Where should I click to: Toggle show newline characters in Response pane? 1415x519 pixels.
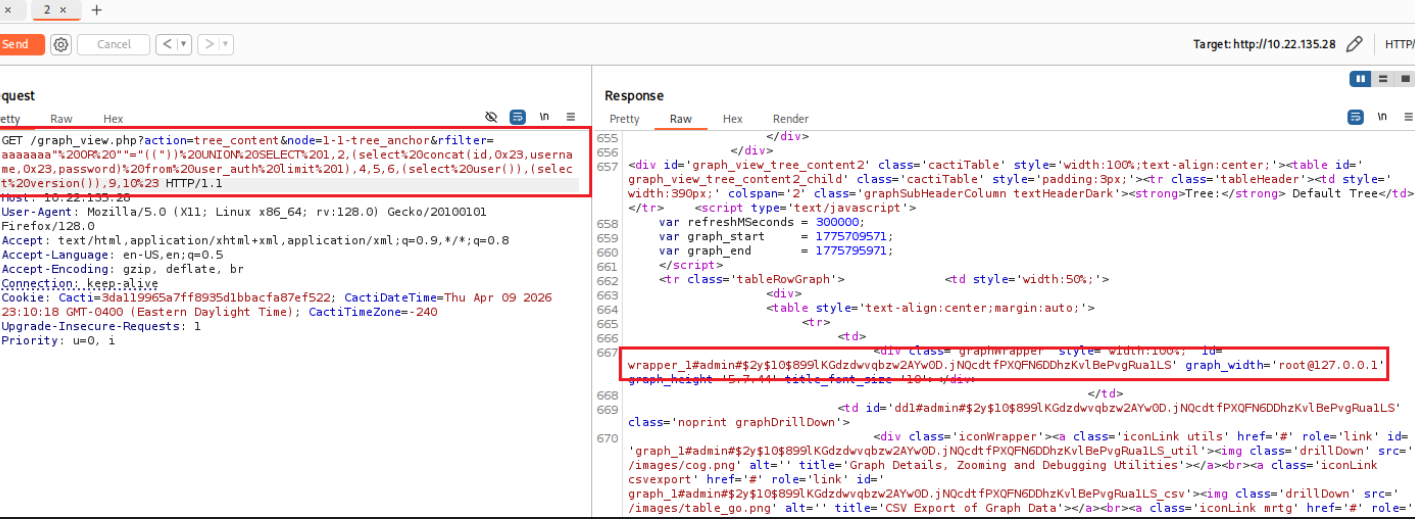(x=1383, y=117)
